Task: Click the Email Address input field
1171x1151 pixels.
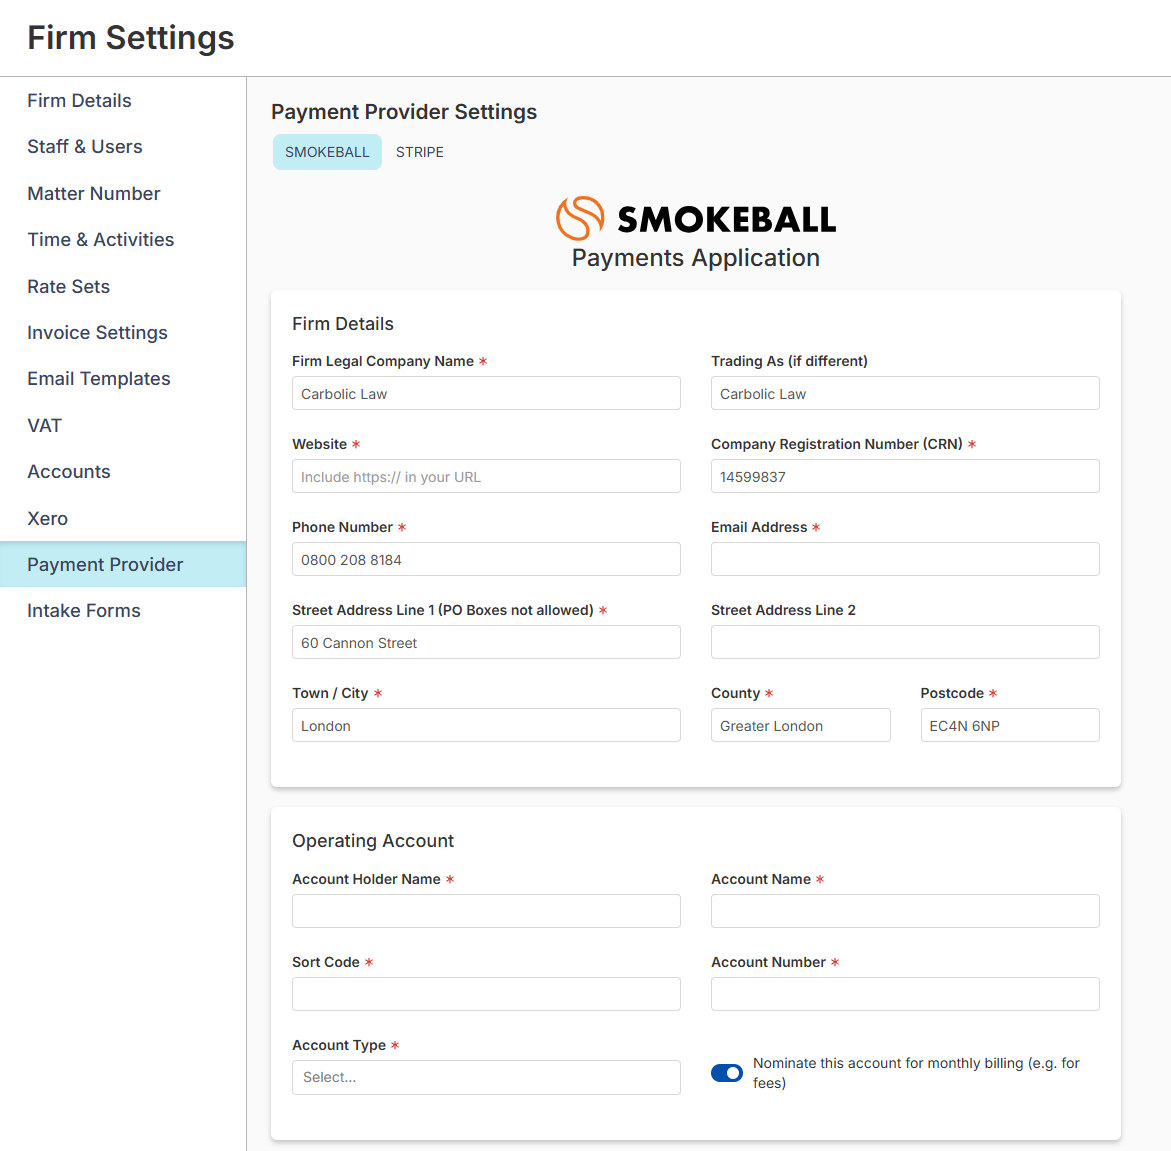Action: pos(905,559)
